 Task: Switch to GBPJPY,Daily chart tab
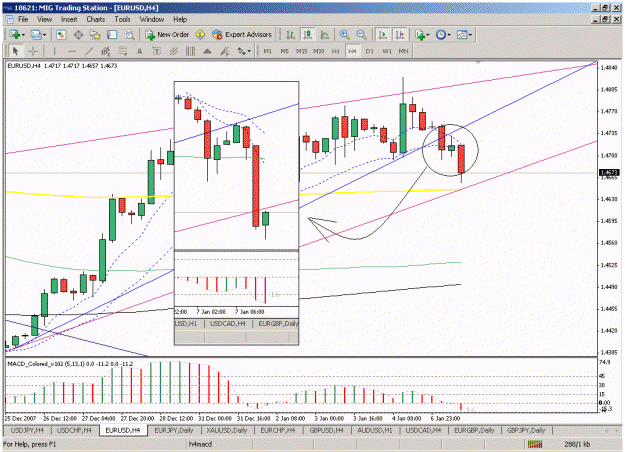click(x=526, y=430)
